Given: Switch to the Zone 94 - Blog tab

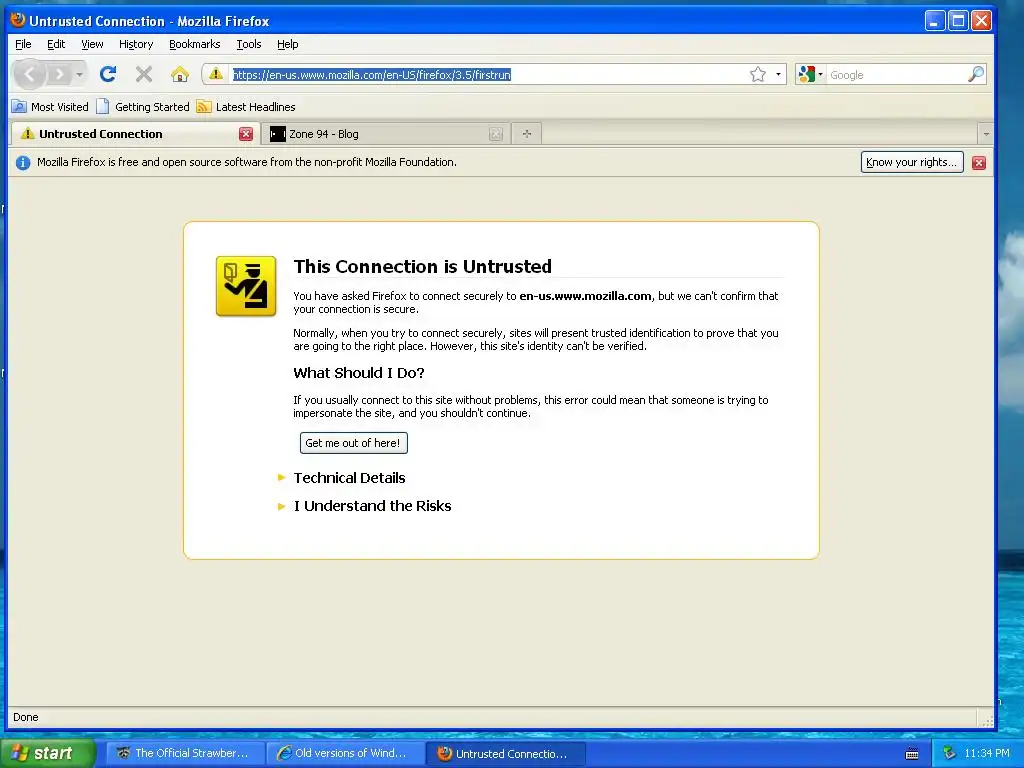Looking at the screenshot, I should click(x=385, y=134).
